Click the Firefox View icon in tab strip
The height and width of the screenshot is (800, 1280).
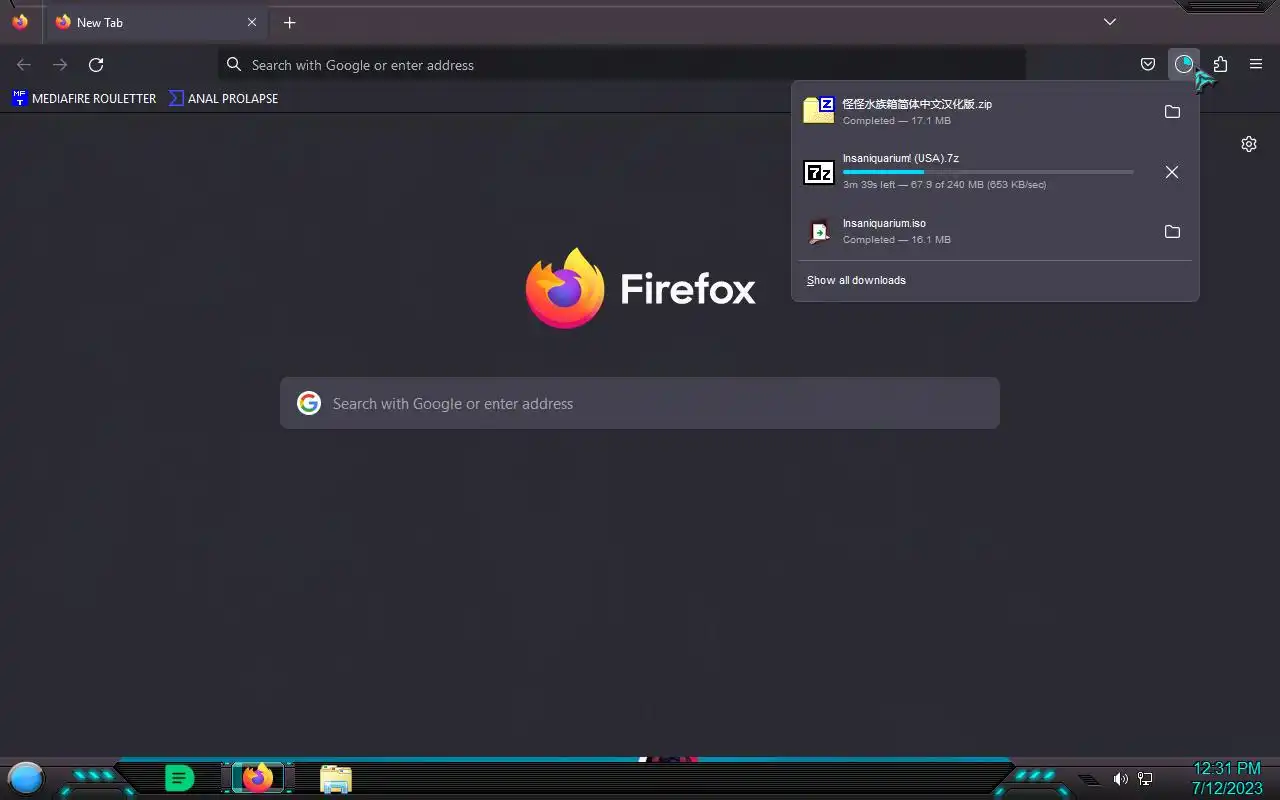pyautogui.click(x=20, y=22)
